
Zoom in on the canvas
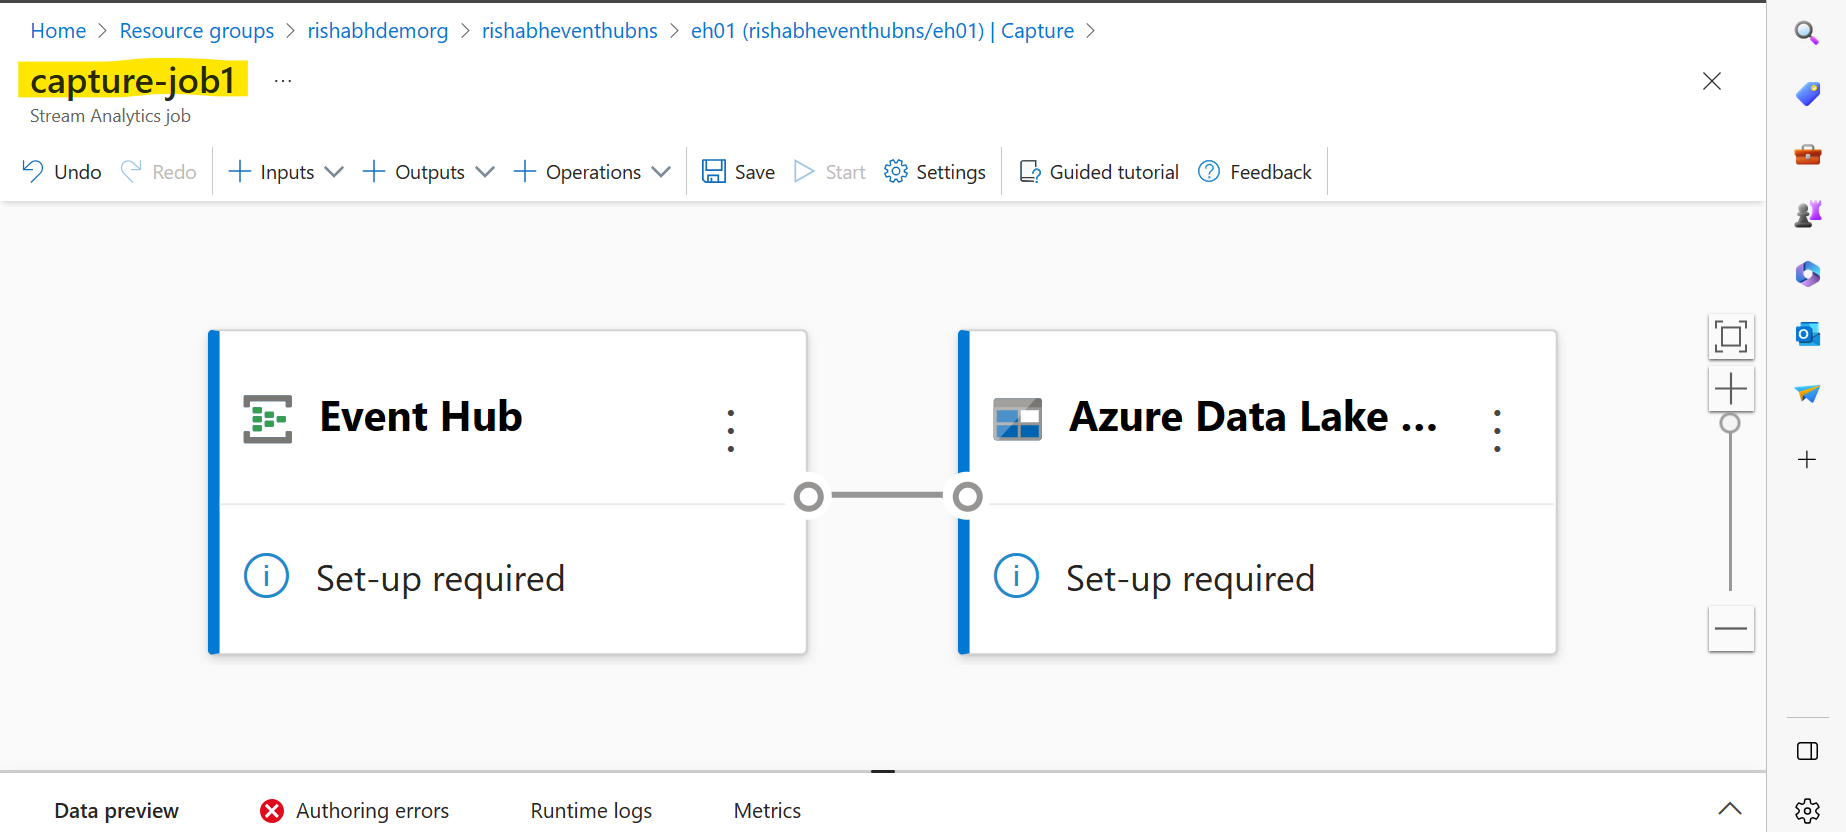click(x=1731, y=388)
